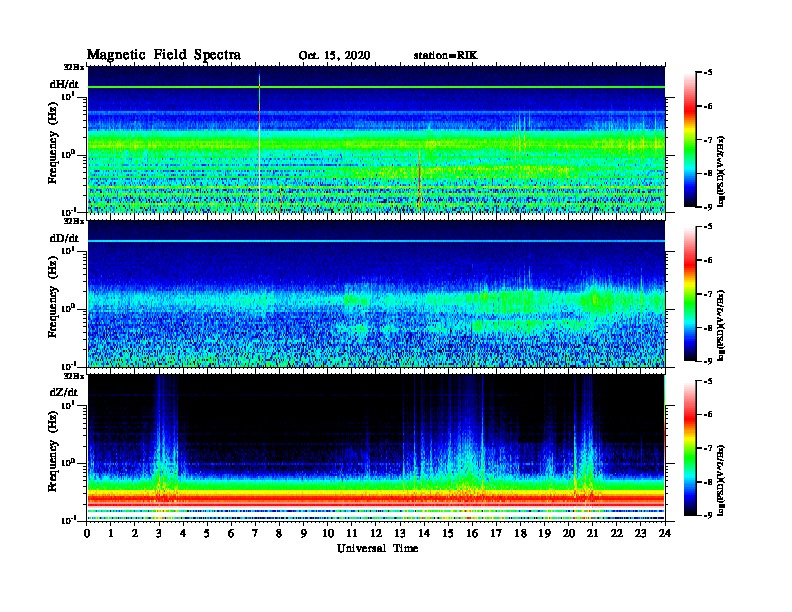
Task: Click the hour 18 tick label on time axis
Action: [520, 534]
